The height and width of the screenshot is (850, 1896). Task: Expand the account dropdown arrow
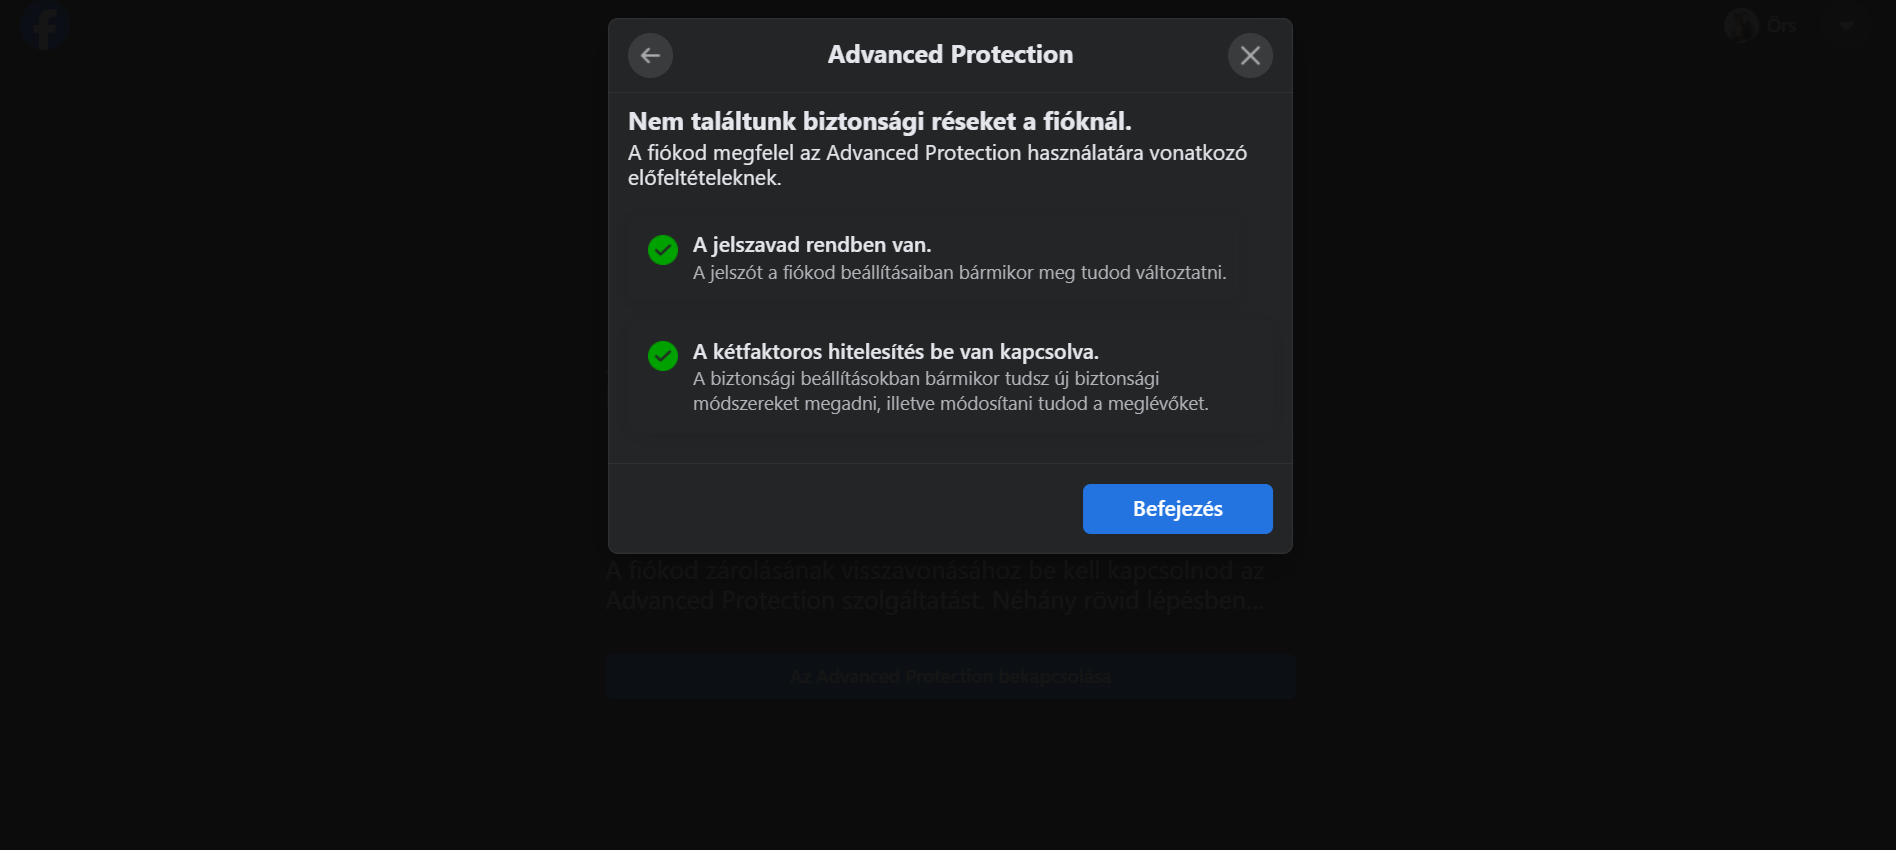pyautogui.click(x=1847, y=26)
